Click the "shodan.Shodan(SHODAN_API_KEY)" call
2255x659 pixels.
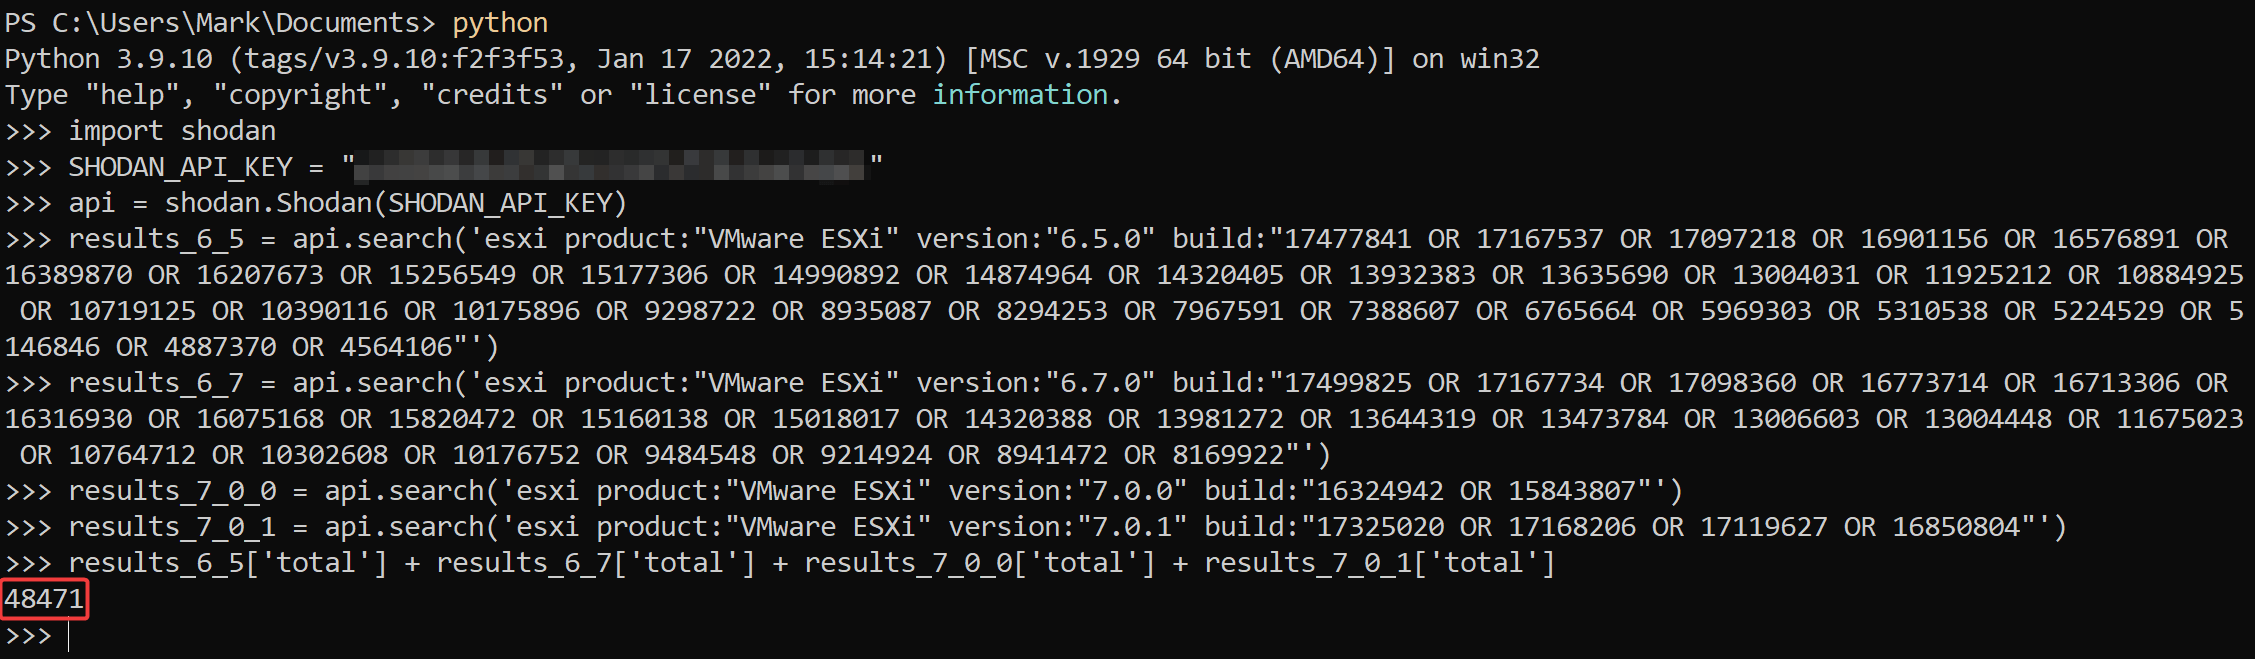[x=395, y=203]
